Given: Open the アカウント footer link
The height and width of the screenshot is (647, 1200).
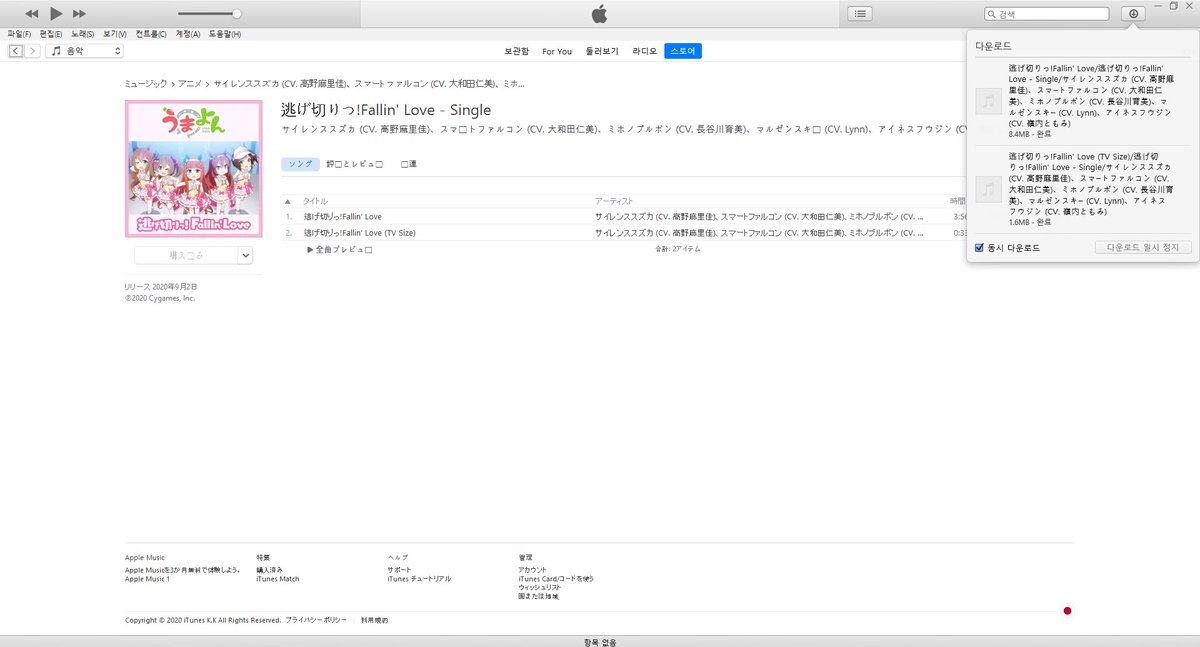Looking at the screenshot, I should click(533, 570).
